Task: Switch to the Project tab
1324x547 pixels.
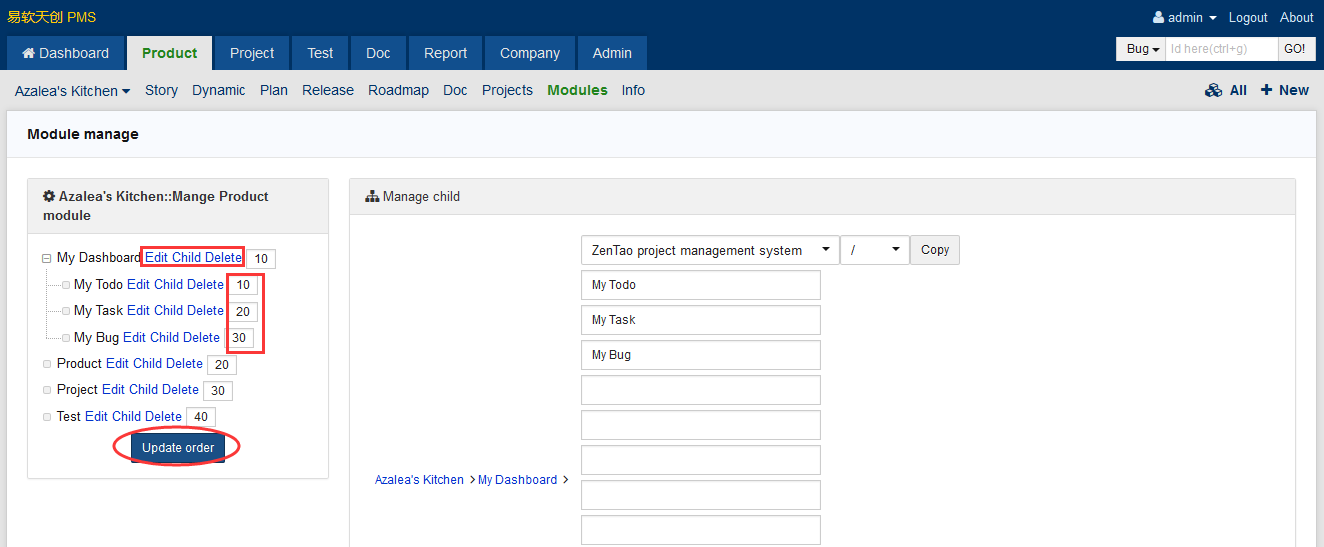Action: tap(251, 53)
